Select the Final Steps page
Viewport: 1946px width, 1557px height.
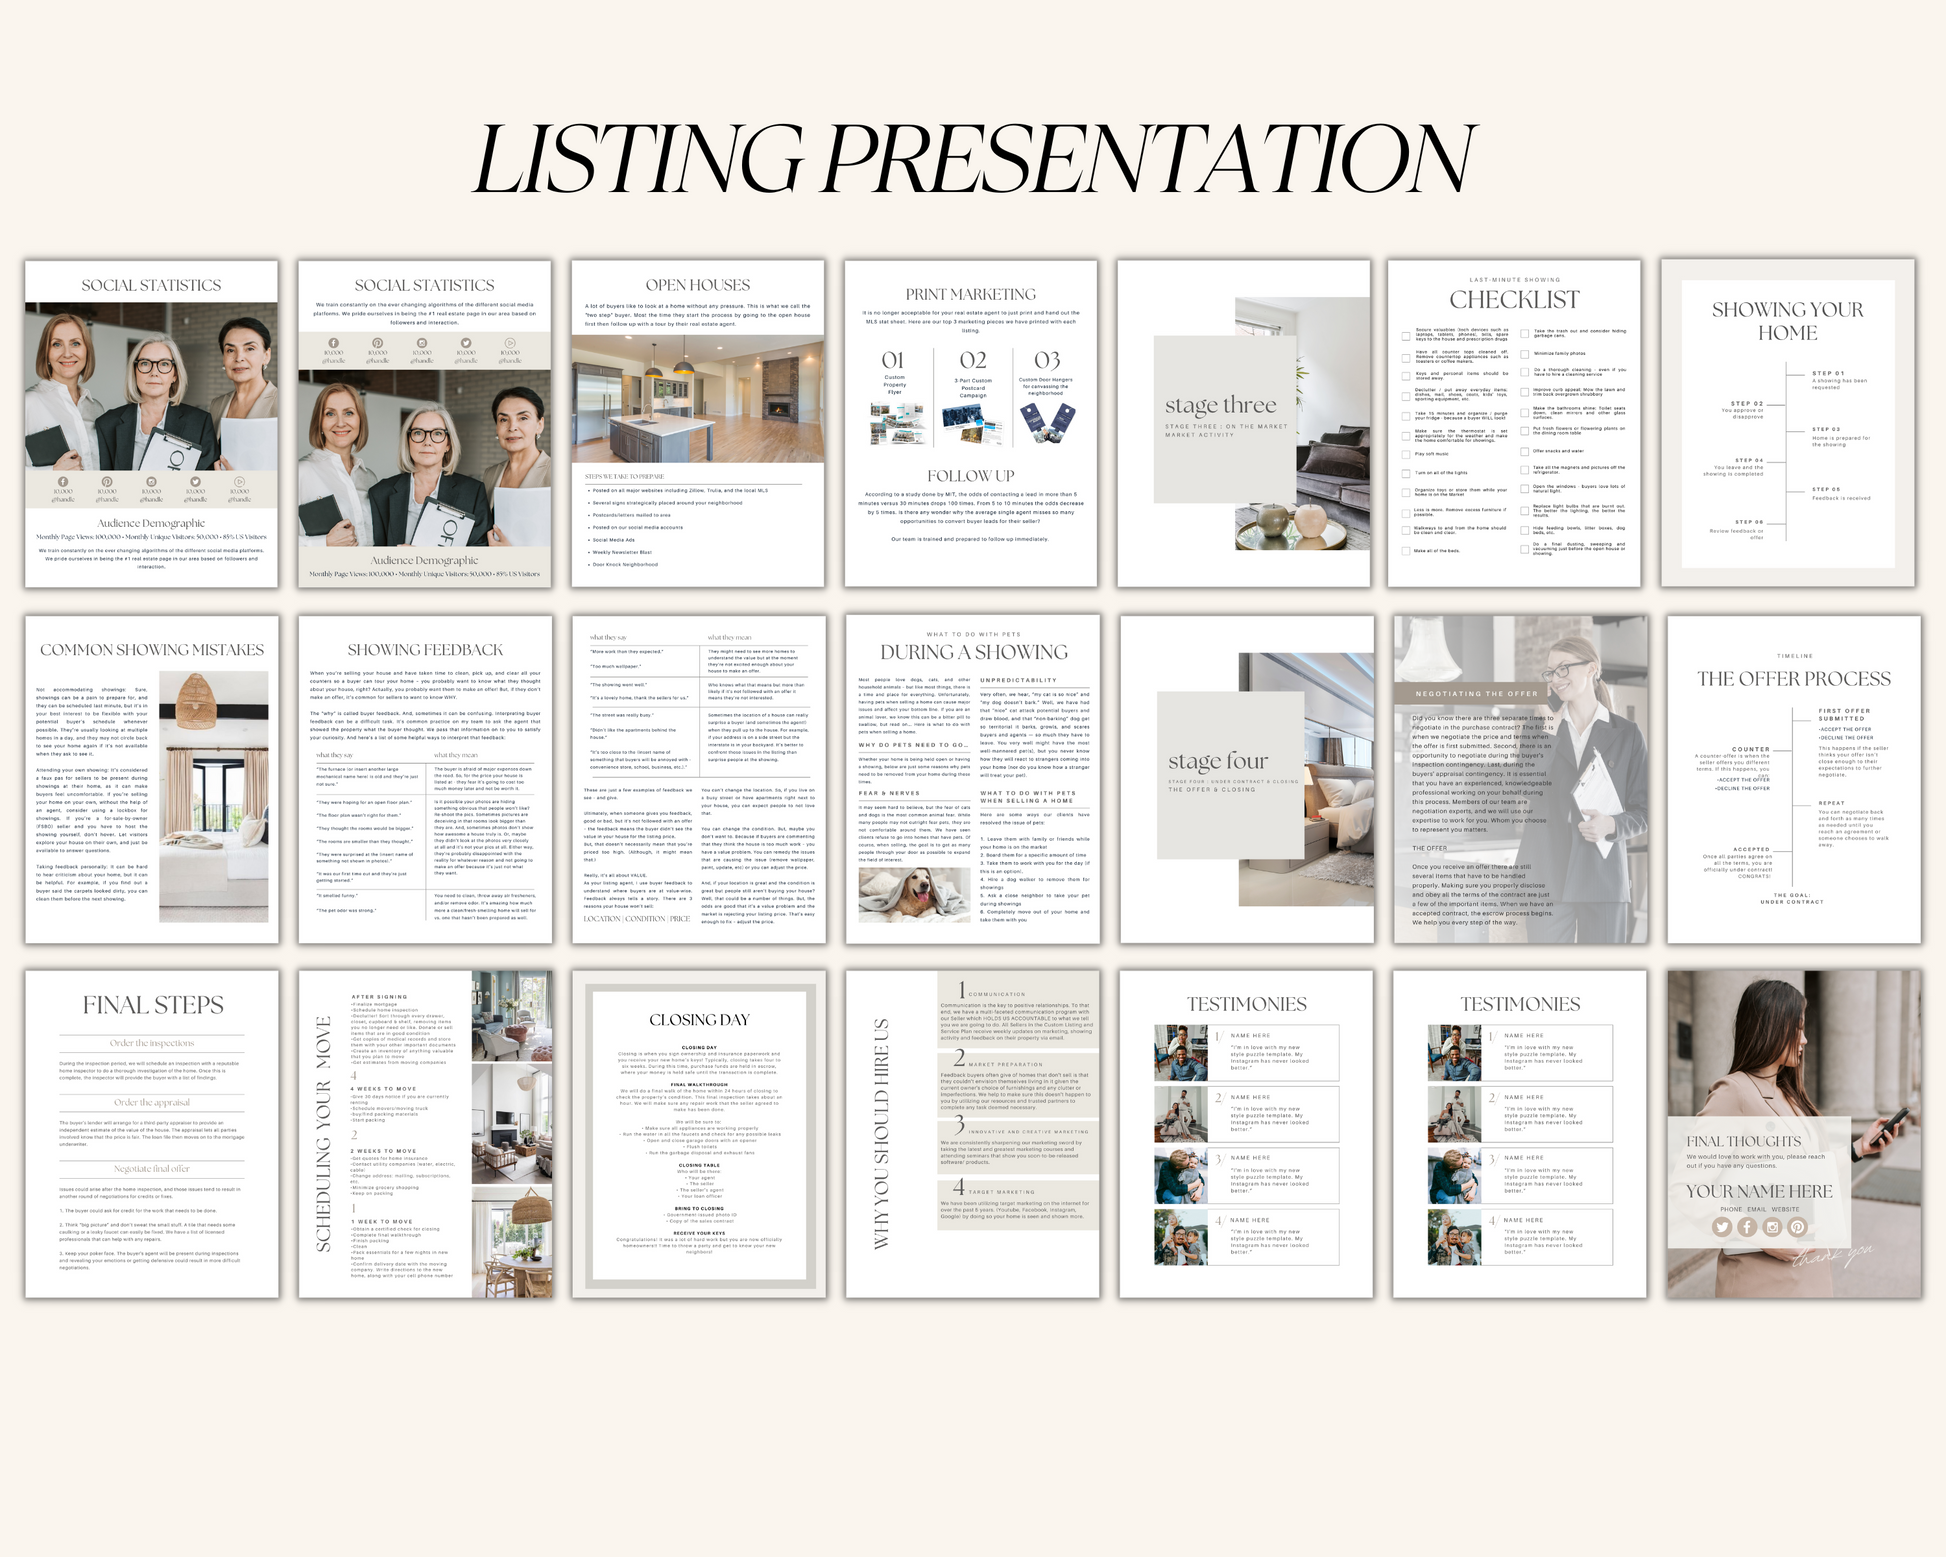click(152, 1133)
